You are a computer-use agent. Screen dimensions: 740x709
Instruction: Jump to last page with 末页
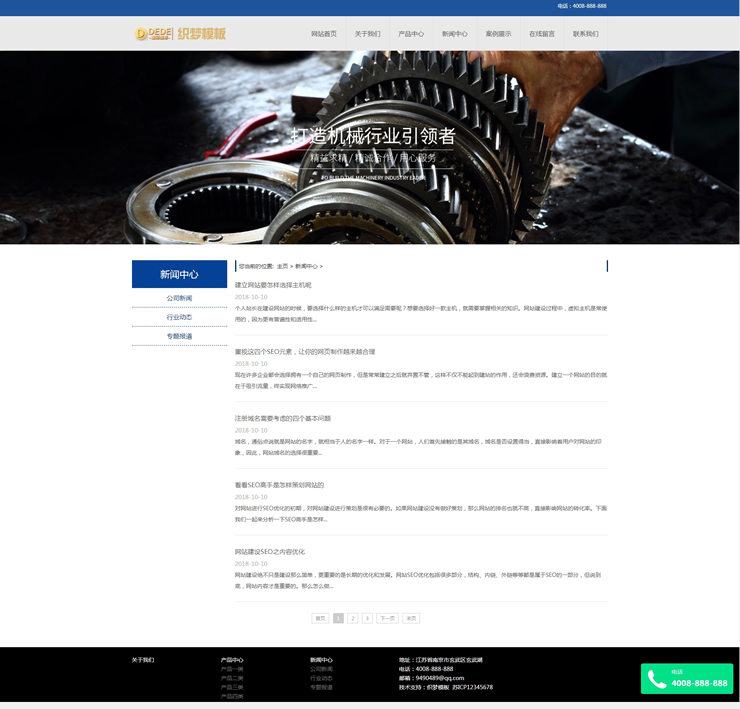click(411, 618)
